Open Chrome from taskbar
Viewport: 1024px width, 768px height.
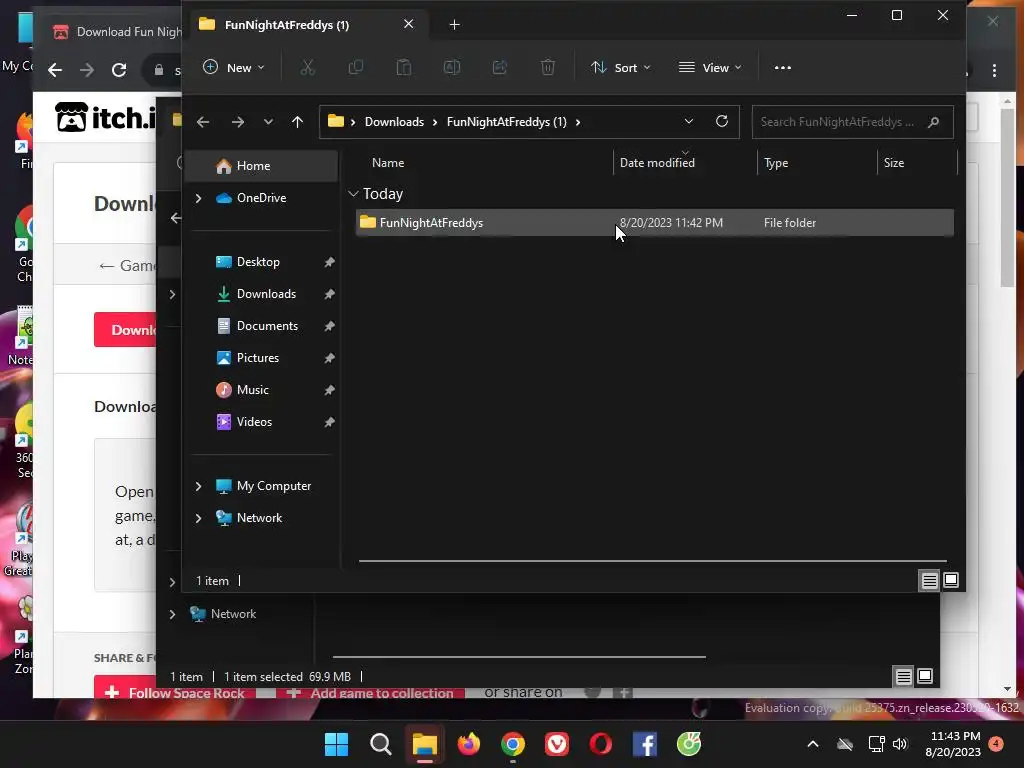click(x=513, y=744)
